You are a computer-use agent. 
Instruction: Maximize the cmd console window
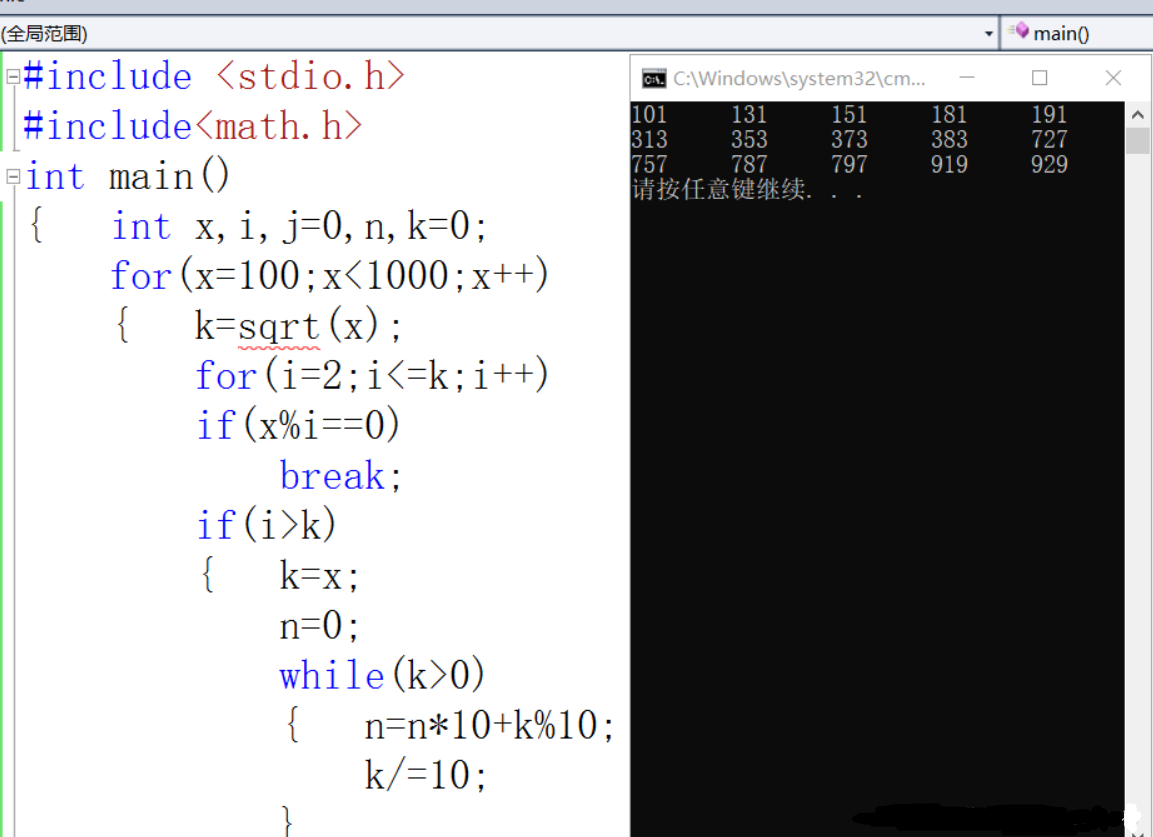pos(1039,77)
